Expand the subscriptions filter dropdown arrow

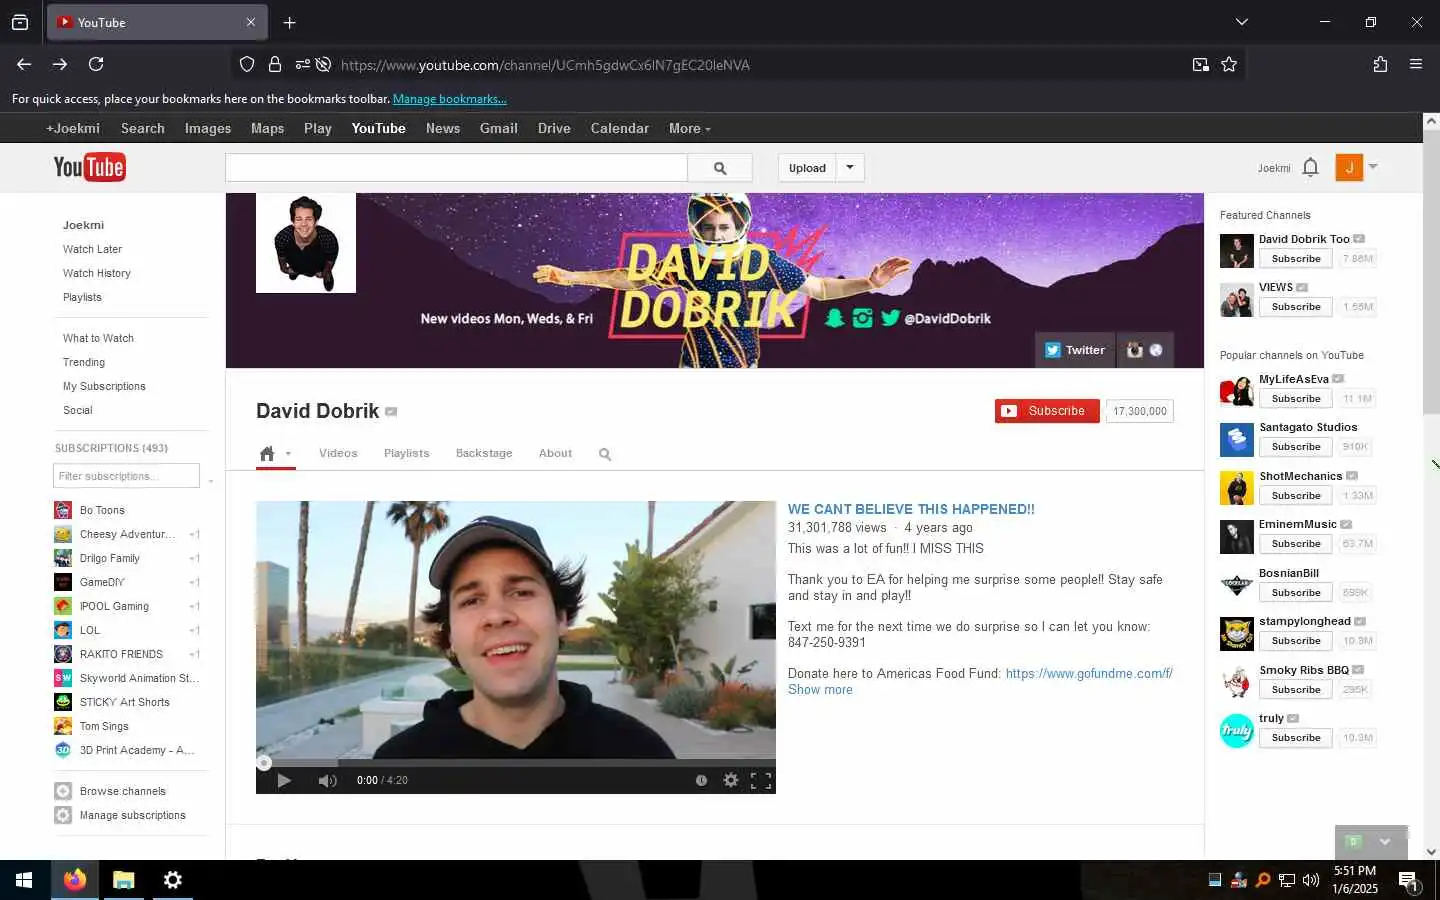[x=210, y=481]
